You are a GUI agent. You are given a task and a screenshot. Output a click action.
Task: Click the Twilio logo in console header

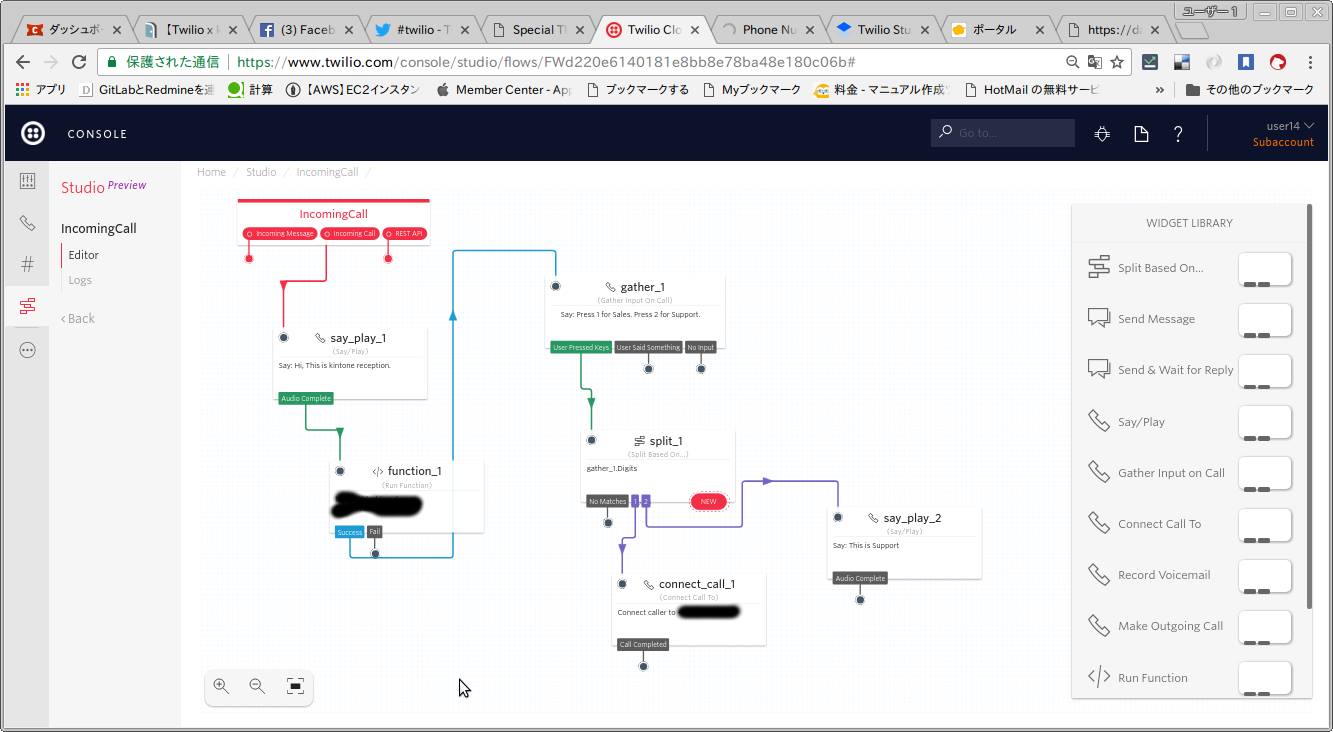[x=33, y=133]
